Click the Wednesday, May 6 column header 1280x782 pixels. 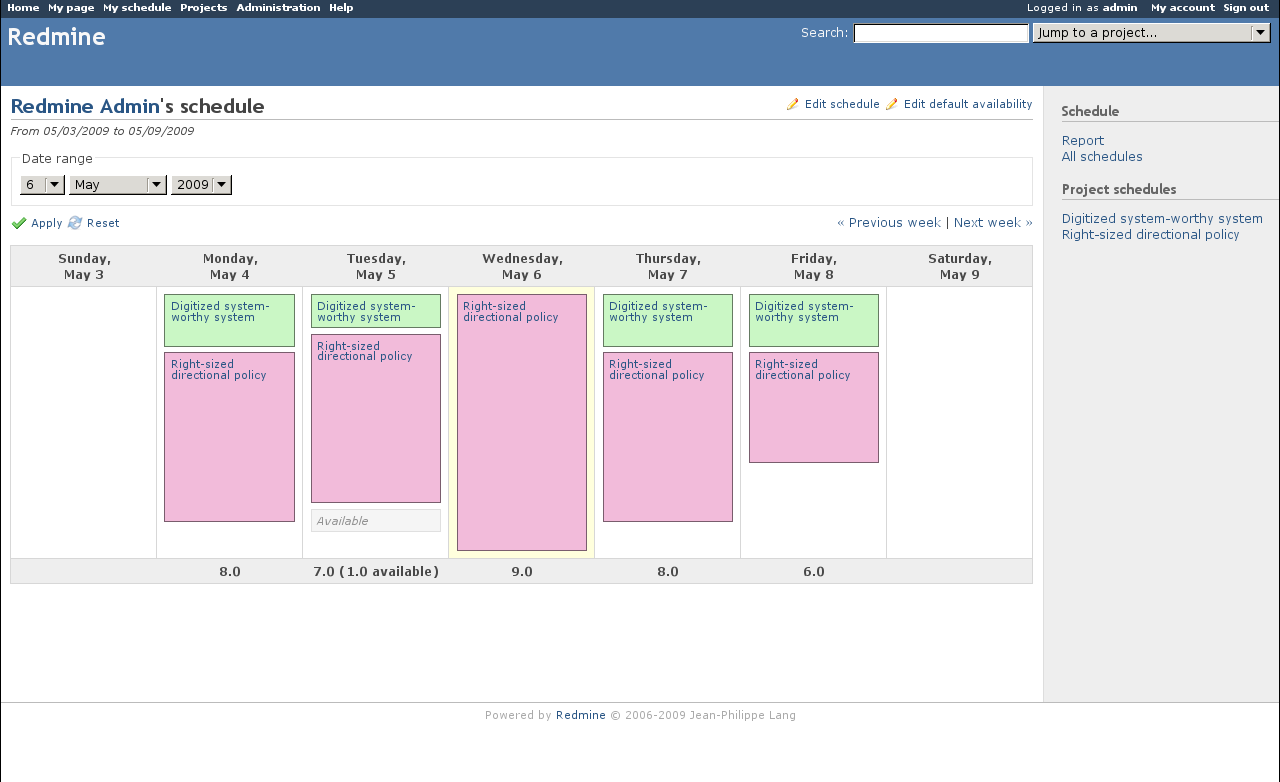[522, 266]
